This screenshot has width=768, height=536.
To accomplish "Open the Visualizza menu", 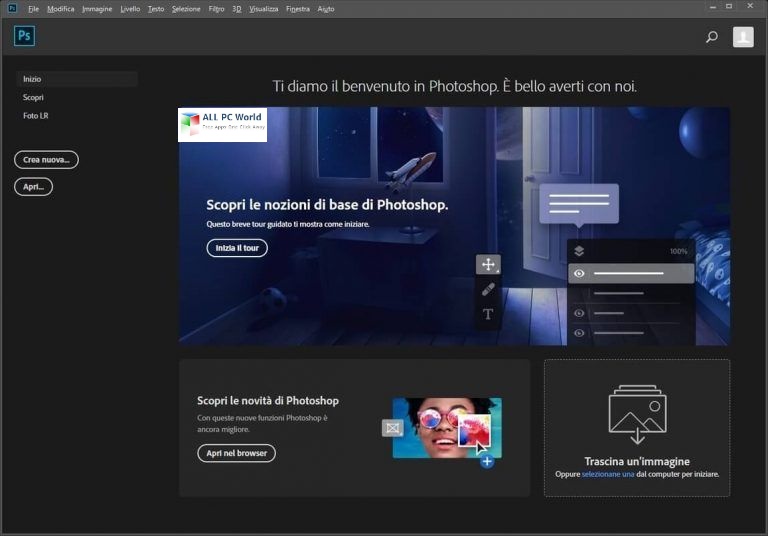I will click(x=264, y=9).
